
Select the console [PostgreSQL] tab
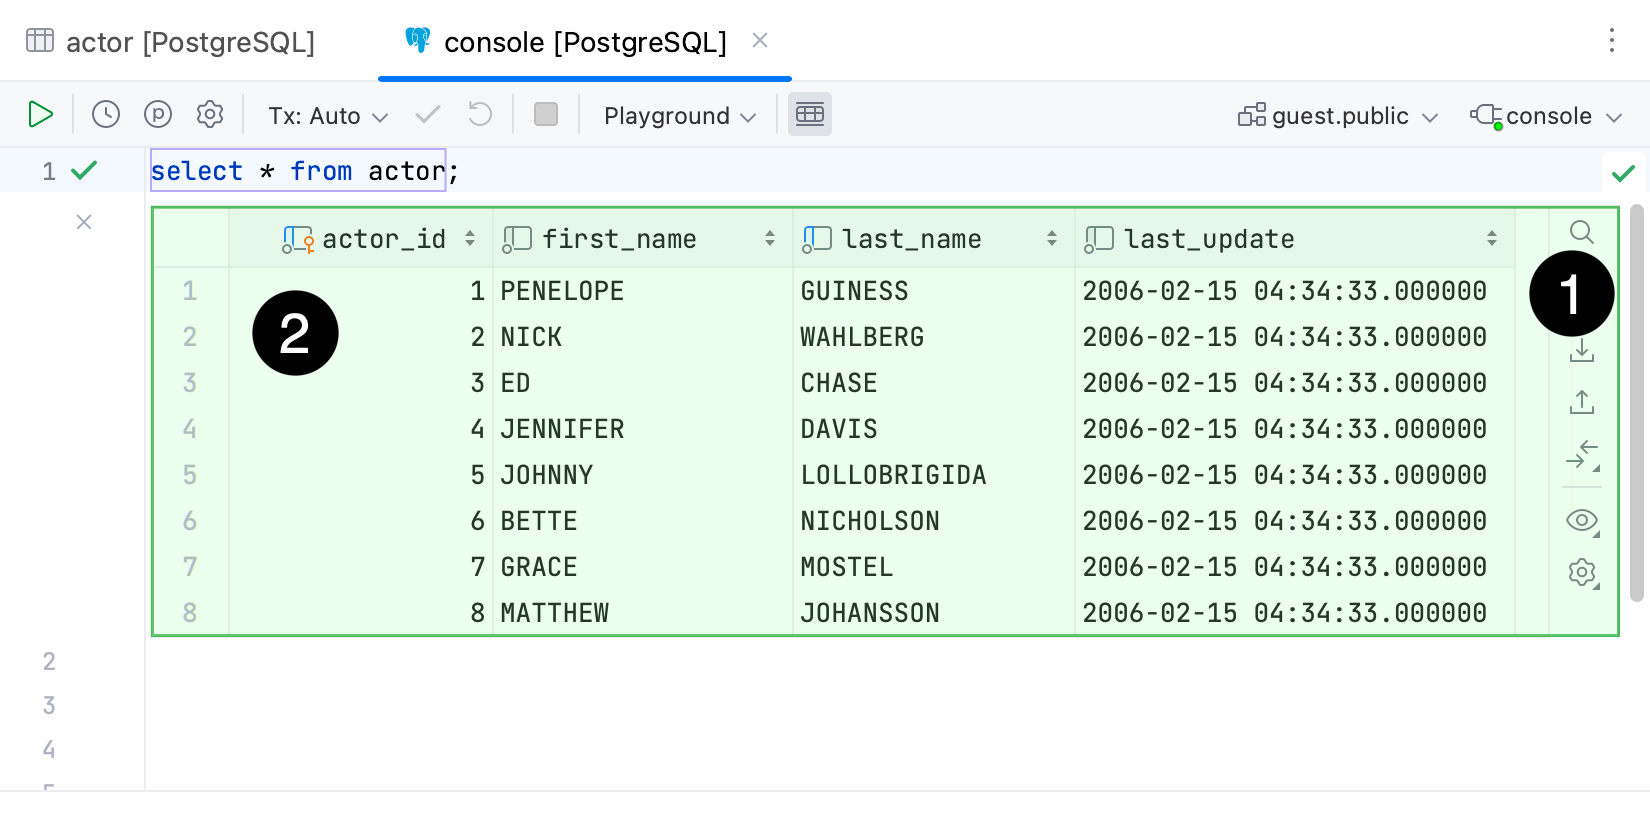tap(584, 42)
